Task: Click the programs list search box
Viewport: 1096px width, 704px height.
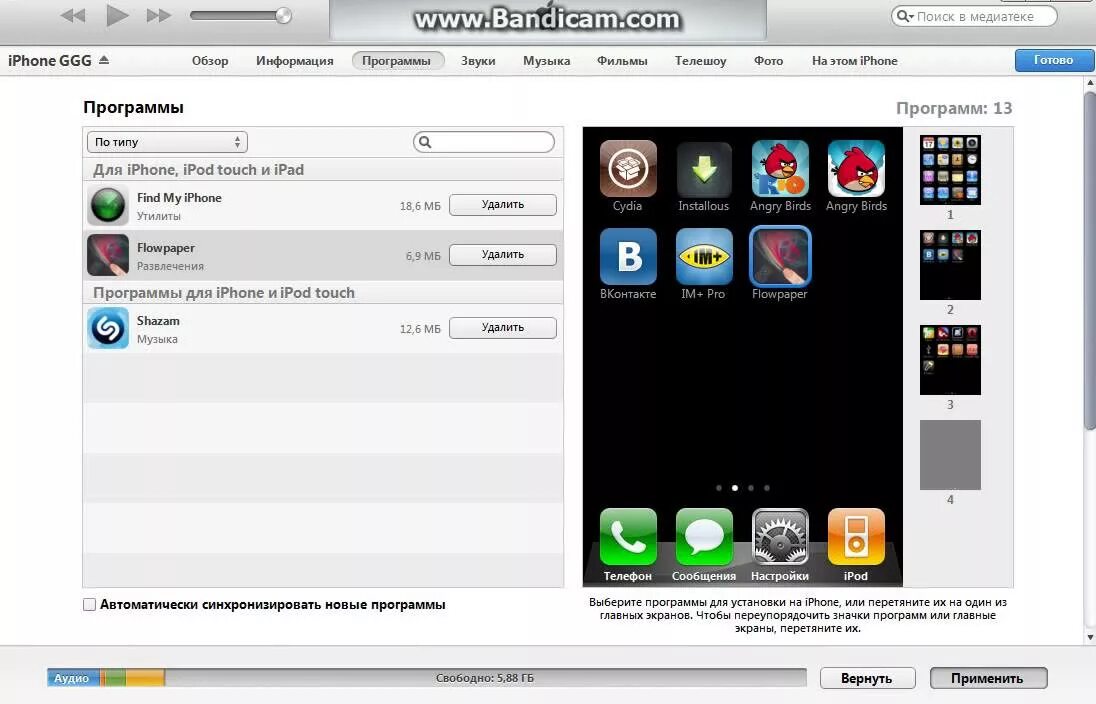Action: click(484, 142)
